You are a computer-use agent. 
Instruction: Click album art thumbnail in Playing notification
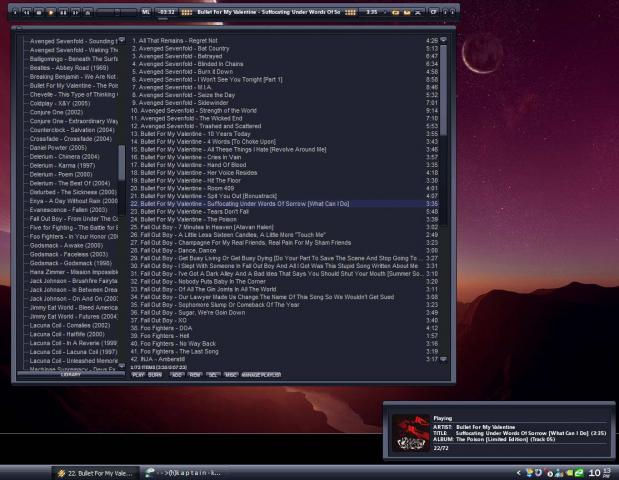click(411, 433)
